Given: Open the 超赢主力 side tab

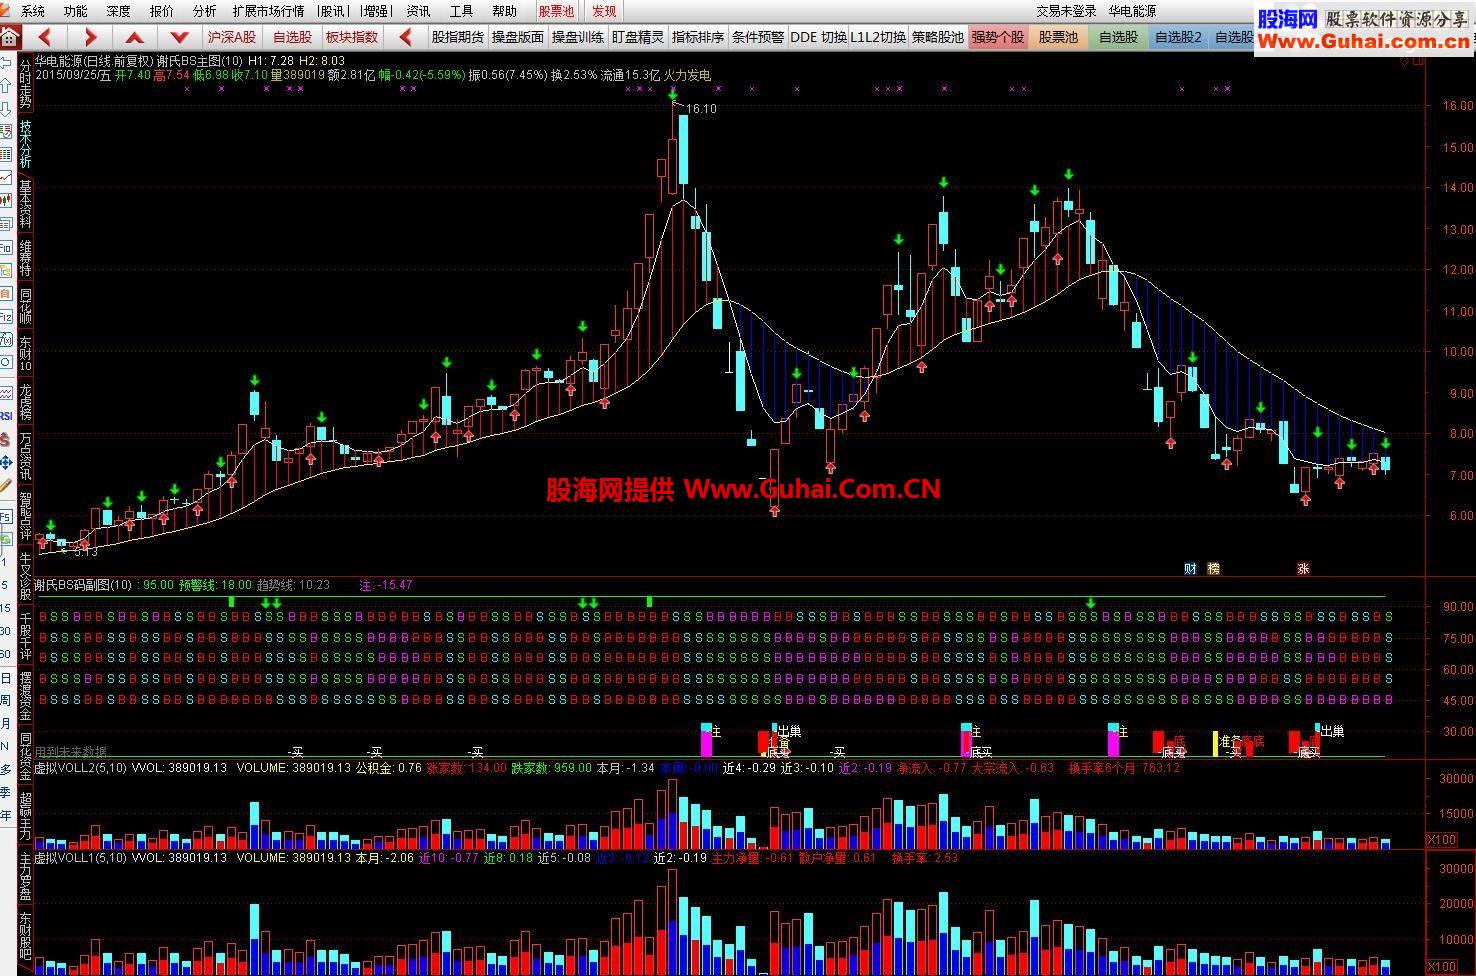Looking at the screenshot, I should [26, 815].
